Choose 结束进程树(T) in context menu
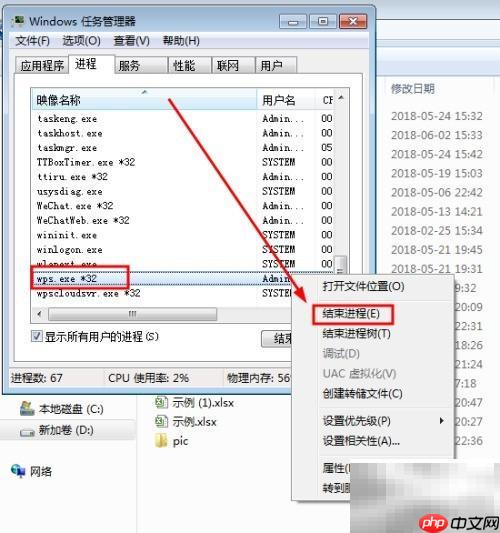This screenshot has width=500, height=533. (x=356, y=333)
